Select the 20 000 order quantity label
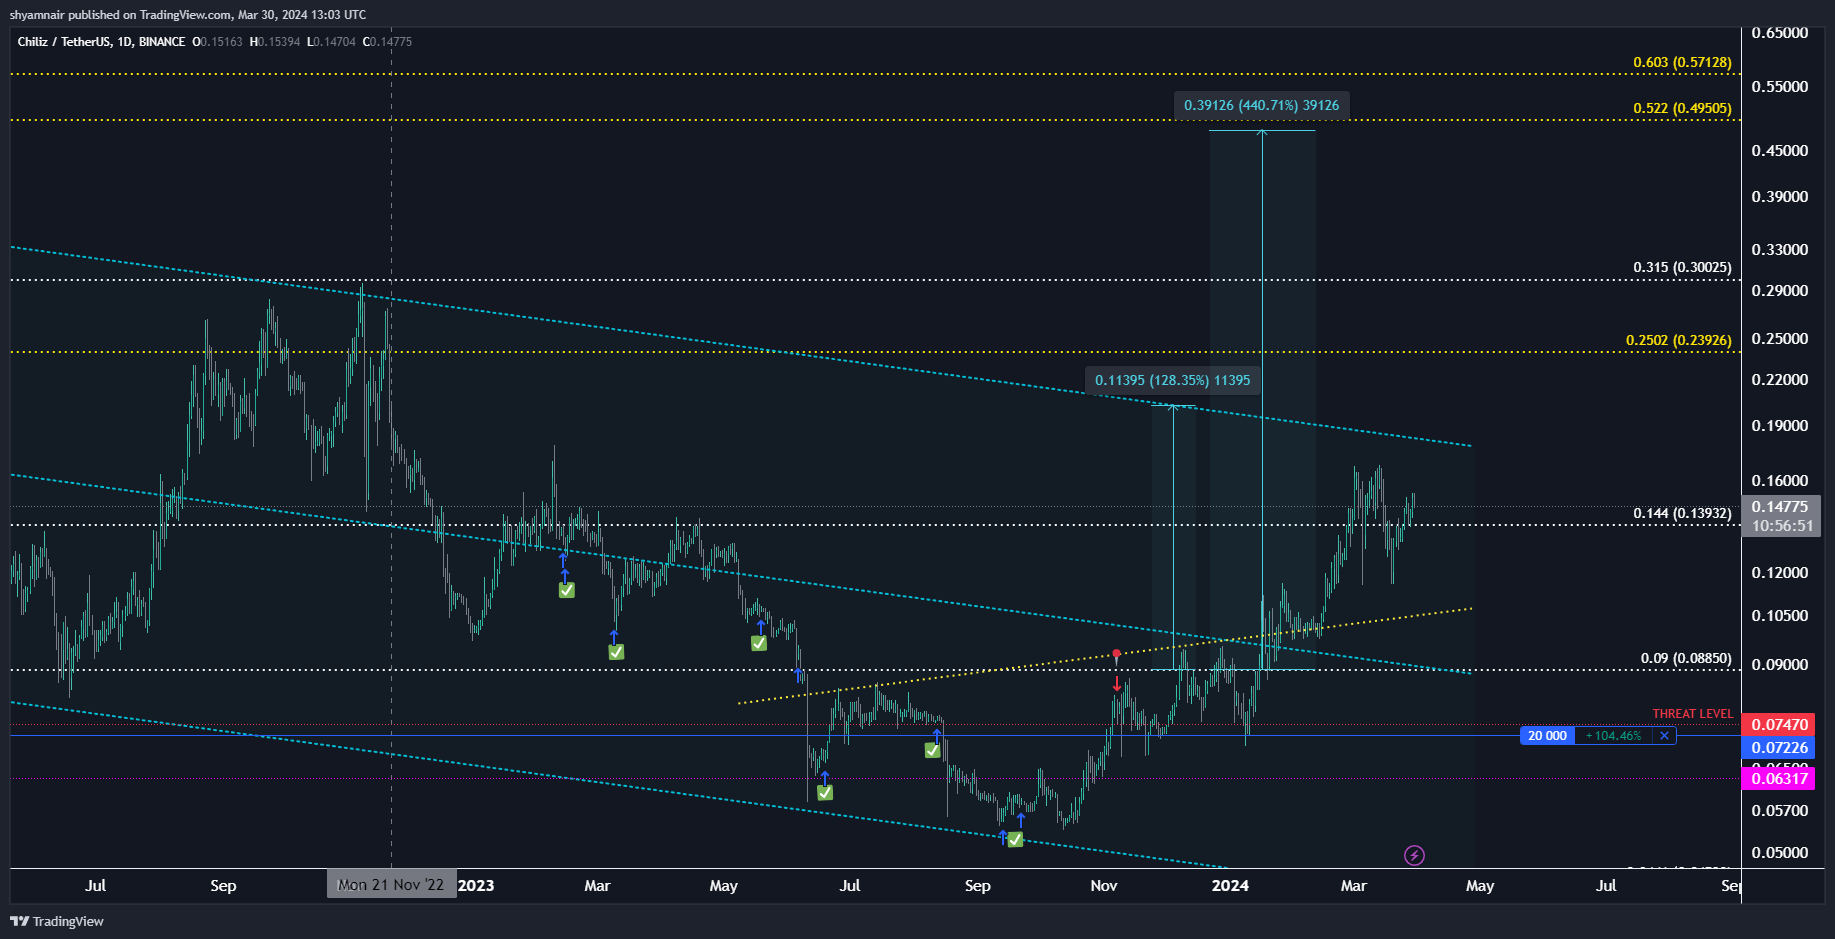The image size is (1835, 939). click(x=1547, y=736)
